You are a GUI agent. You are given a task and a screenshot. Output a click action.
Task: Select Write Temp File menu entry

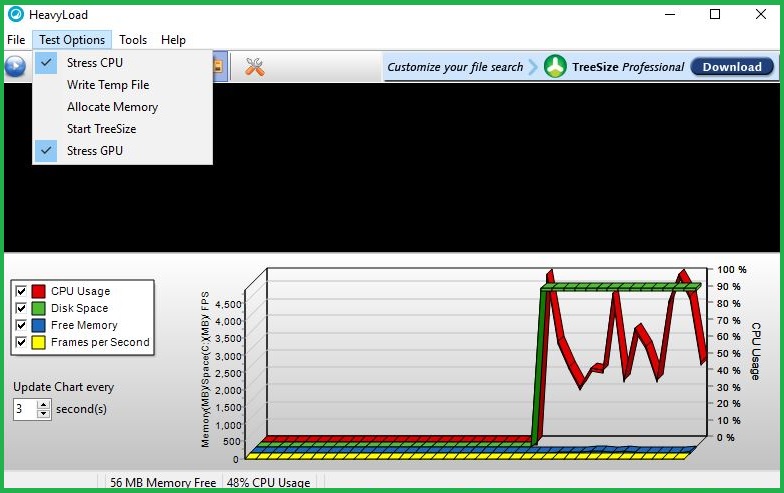coord(122,84)
